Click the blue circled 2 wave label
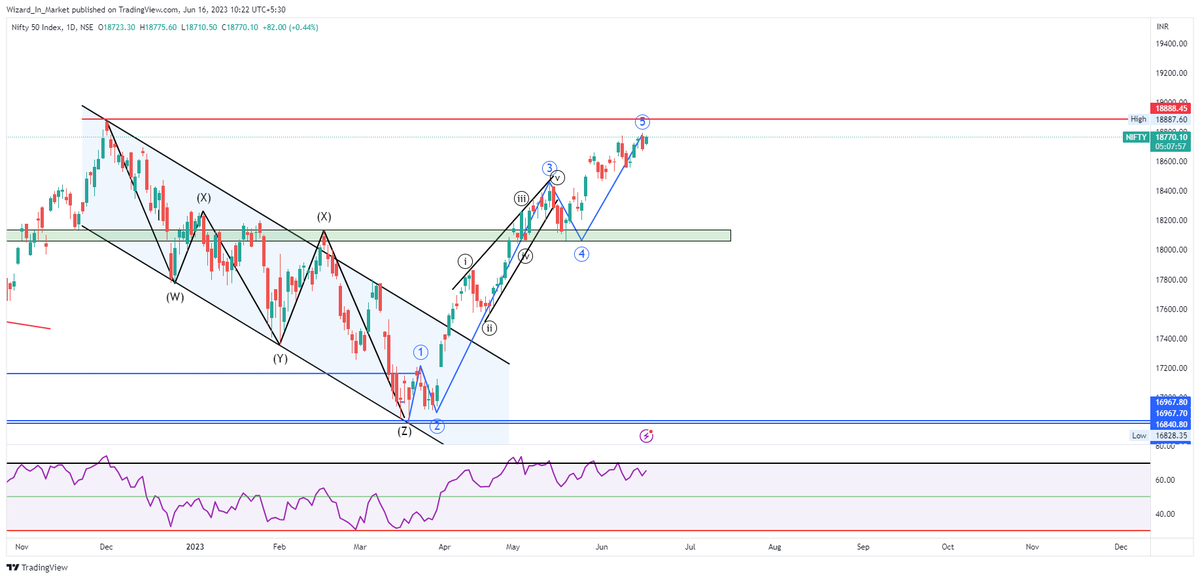The width and height of the screenshot is (1200, 579). (438, 425)
